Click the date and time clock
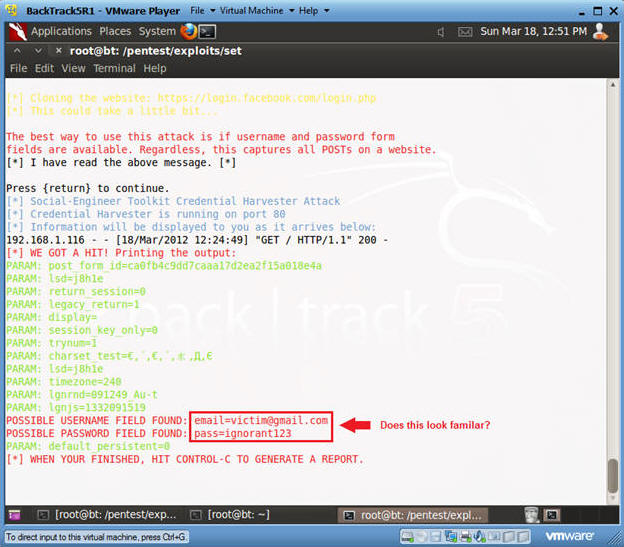The height and width of the screenshot is (547, 624). (533, 31)
